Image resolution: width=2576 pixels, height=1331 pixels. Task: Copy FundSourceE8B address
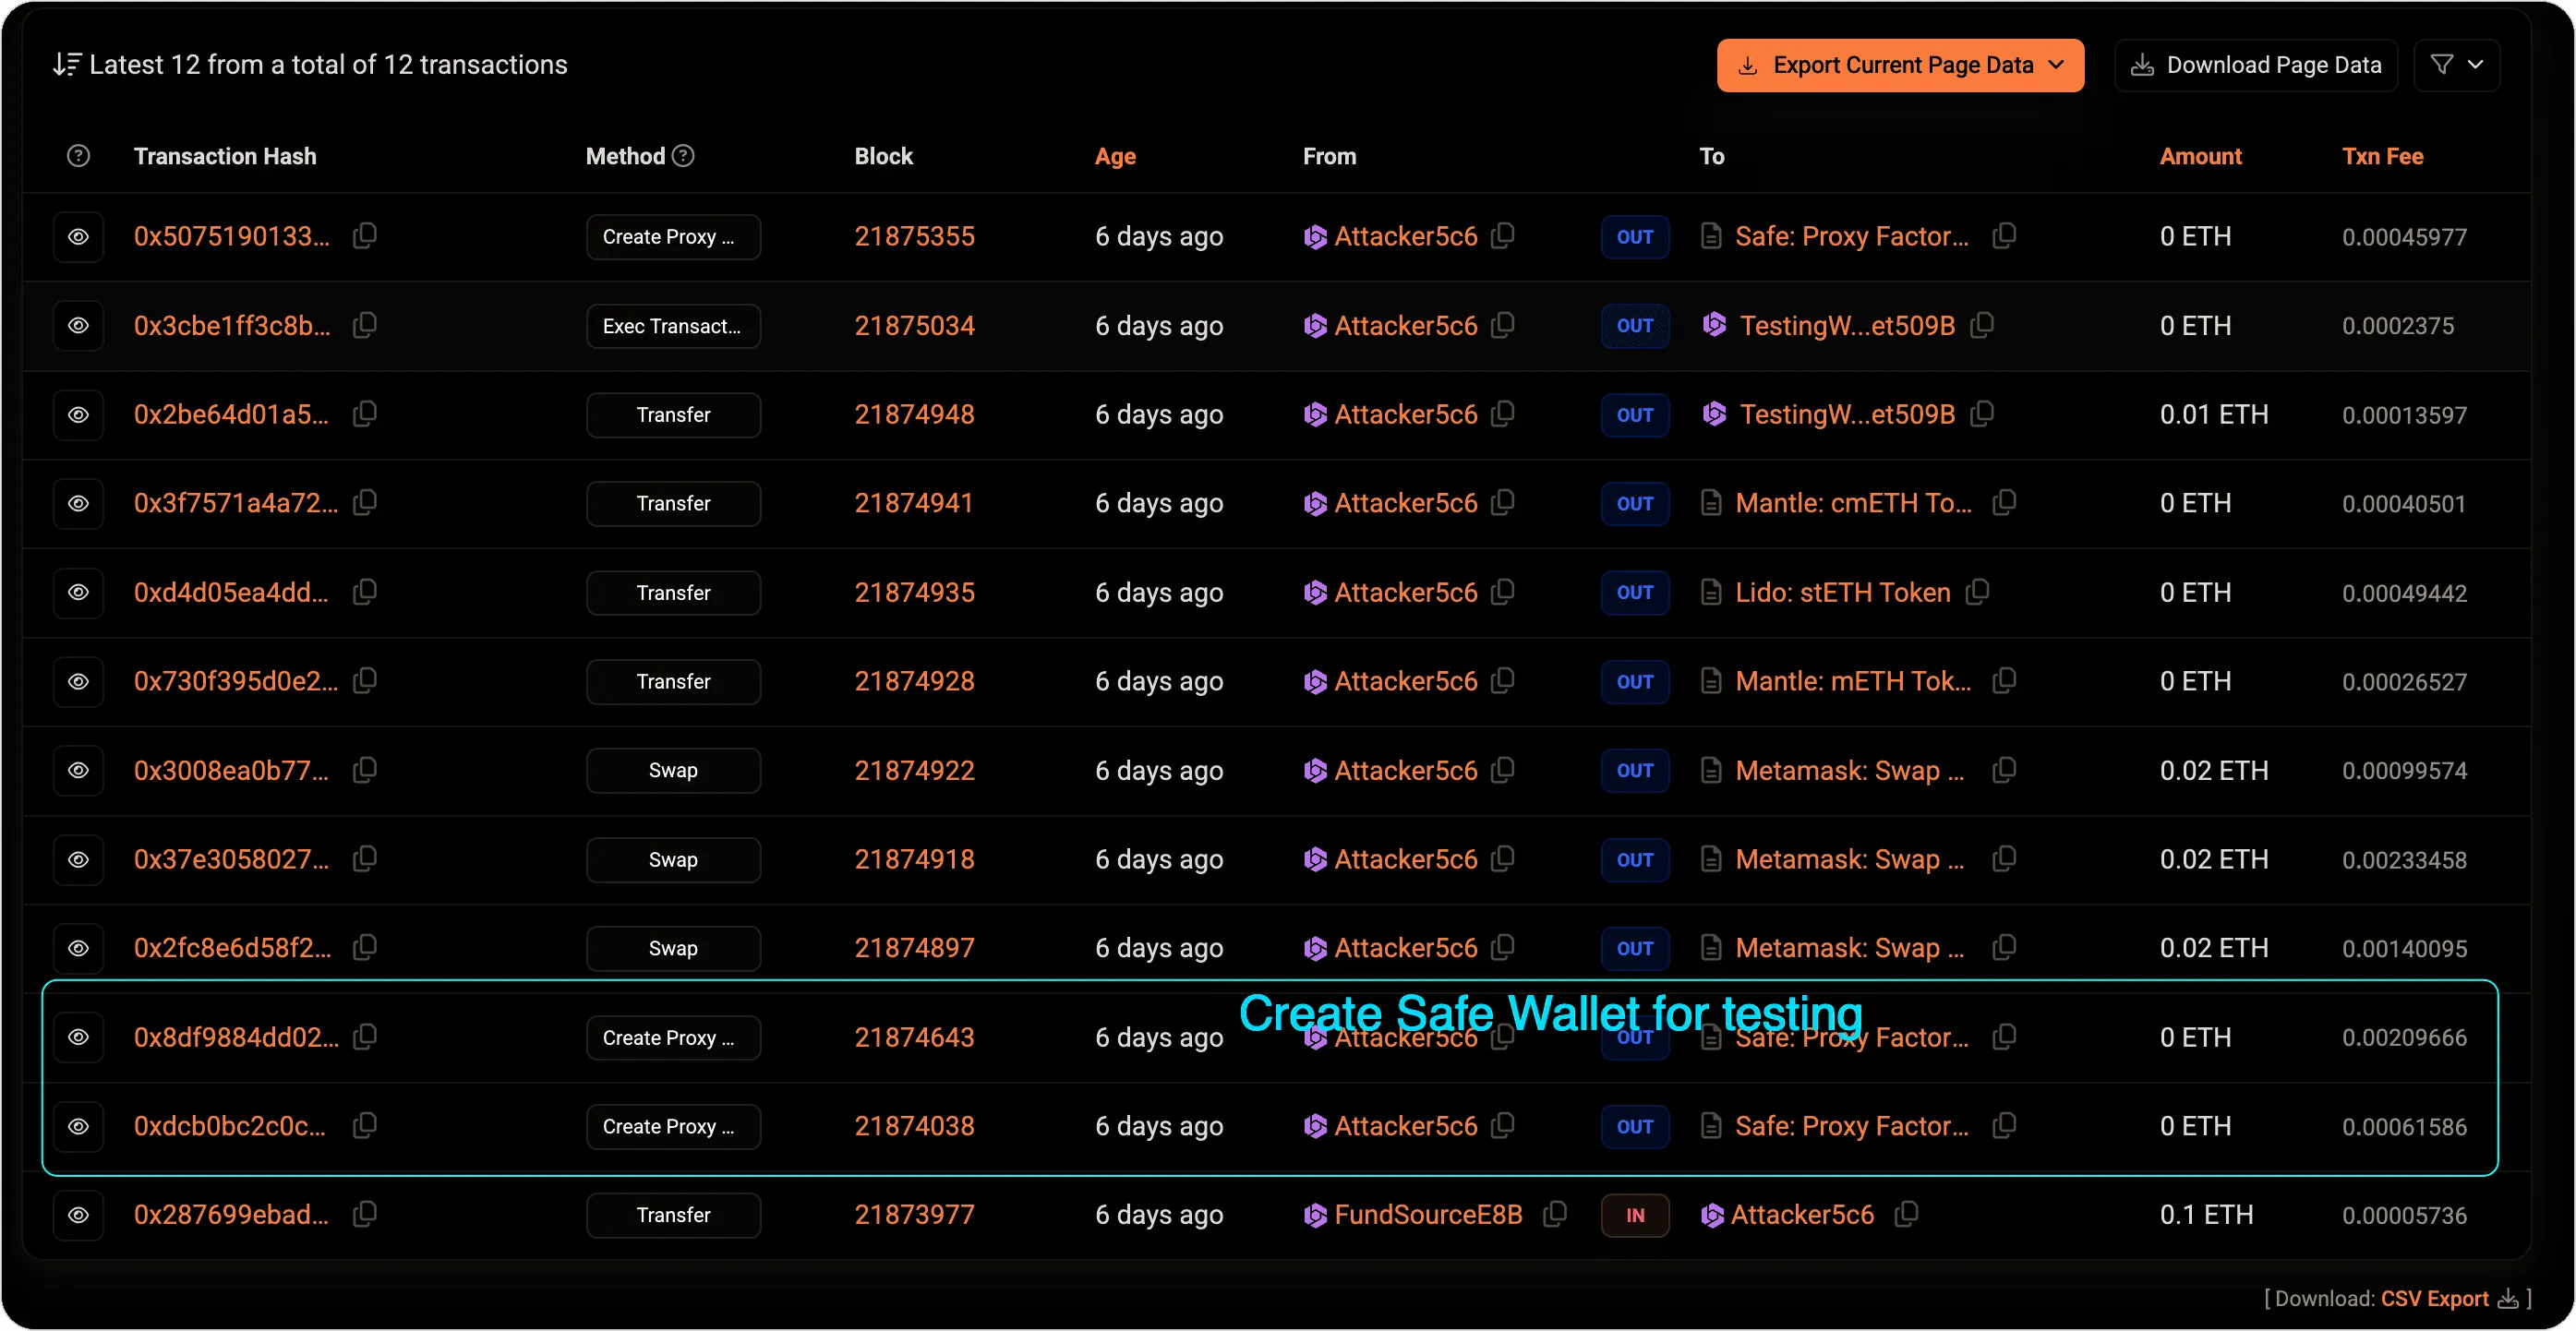[1554, 1215]
